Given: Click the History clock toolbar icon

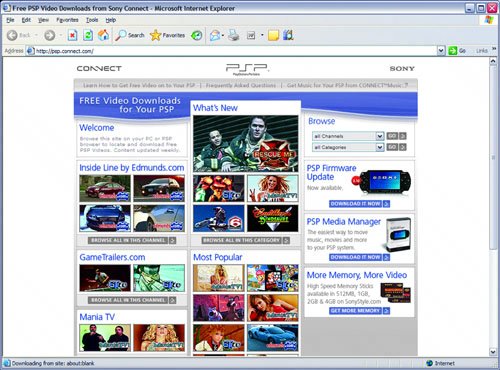Looking at the screenshot, I should (x=197, y=35).
